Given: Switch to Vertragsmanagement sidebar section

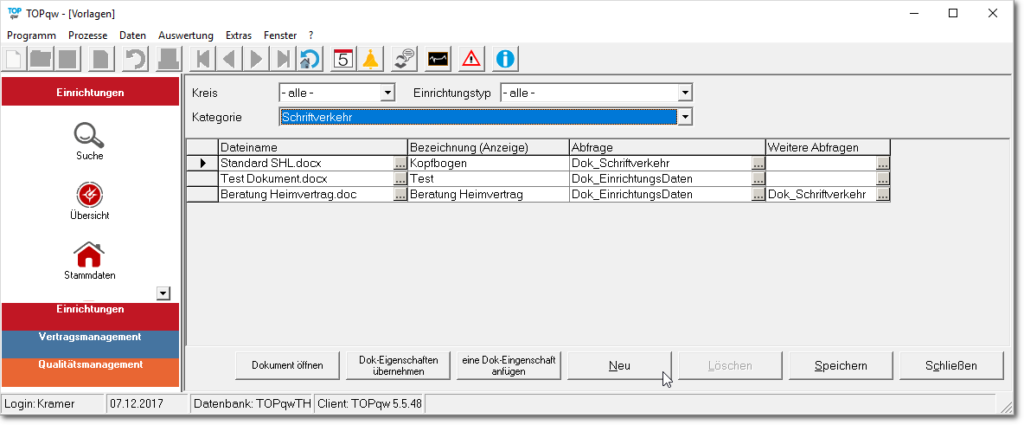Looking at the screenshot, I should pyautogui.click(x=90, y=337).
